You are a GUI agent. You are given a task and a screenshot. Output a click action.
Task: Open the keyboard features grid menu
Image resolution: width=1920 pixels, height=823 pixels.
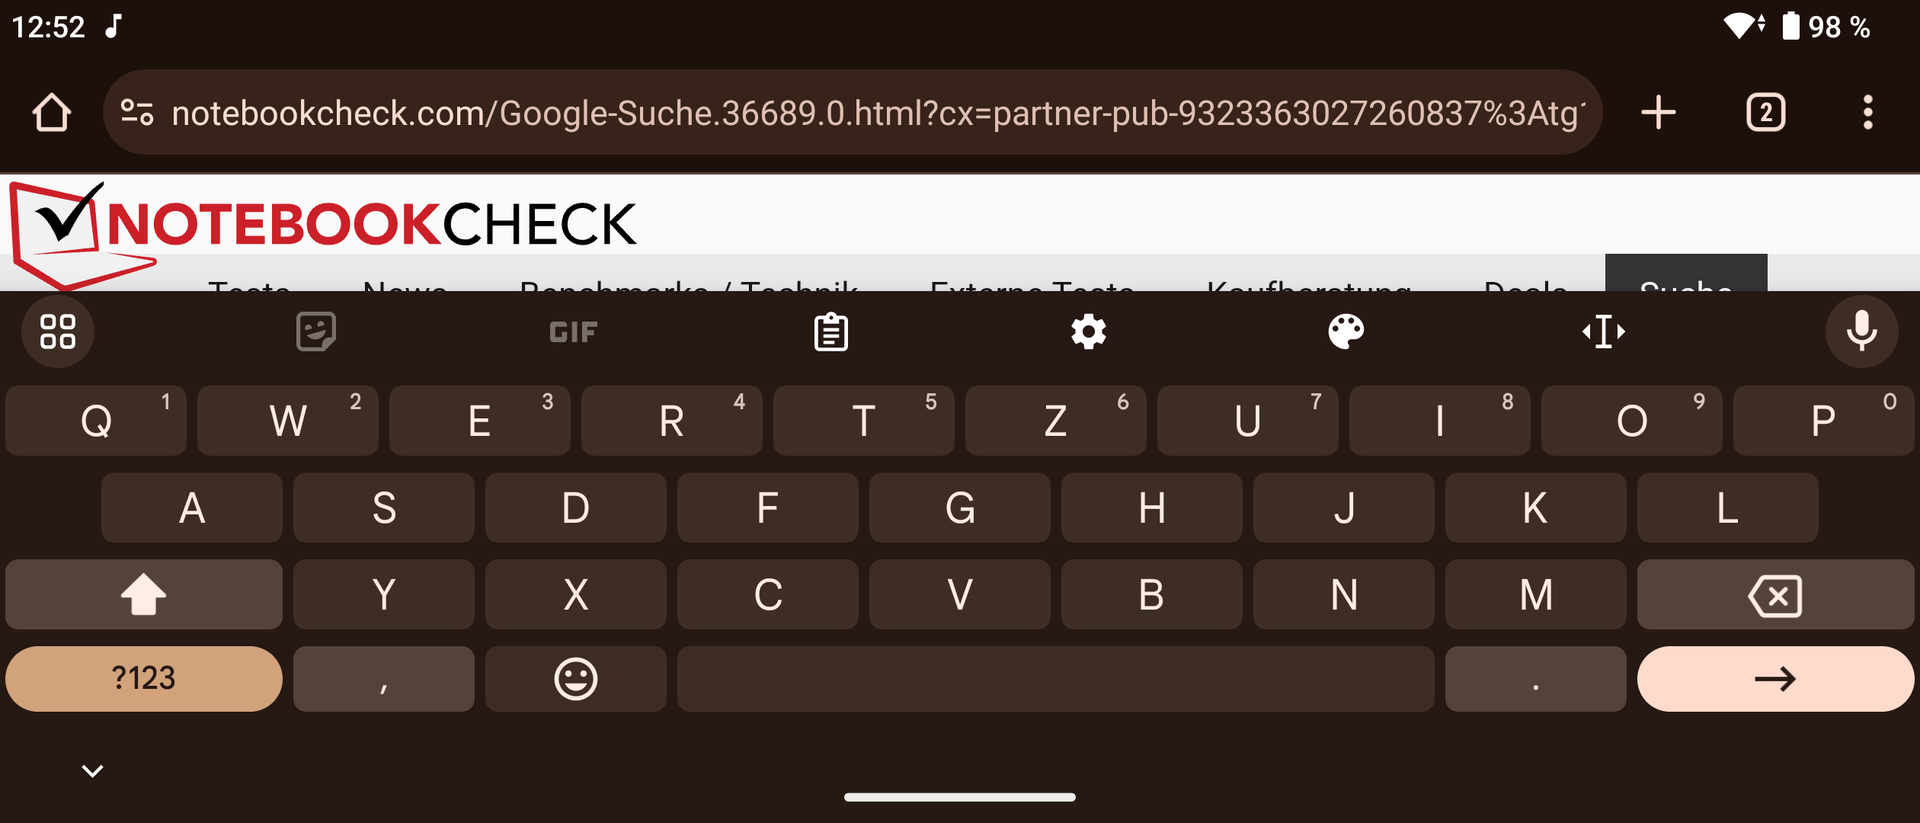point(58,331)
